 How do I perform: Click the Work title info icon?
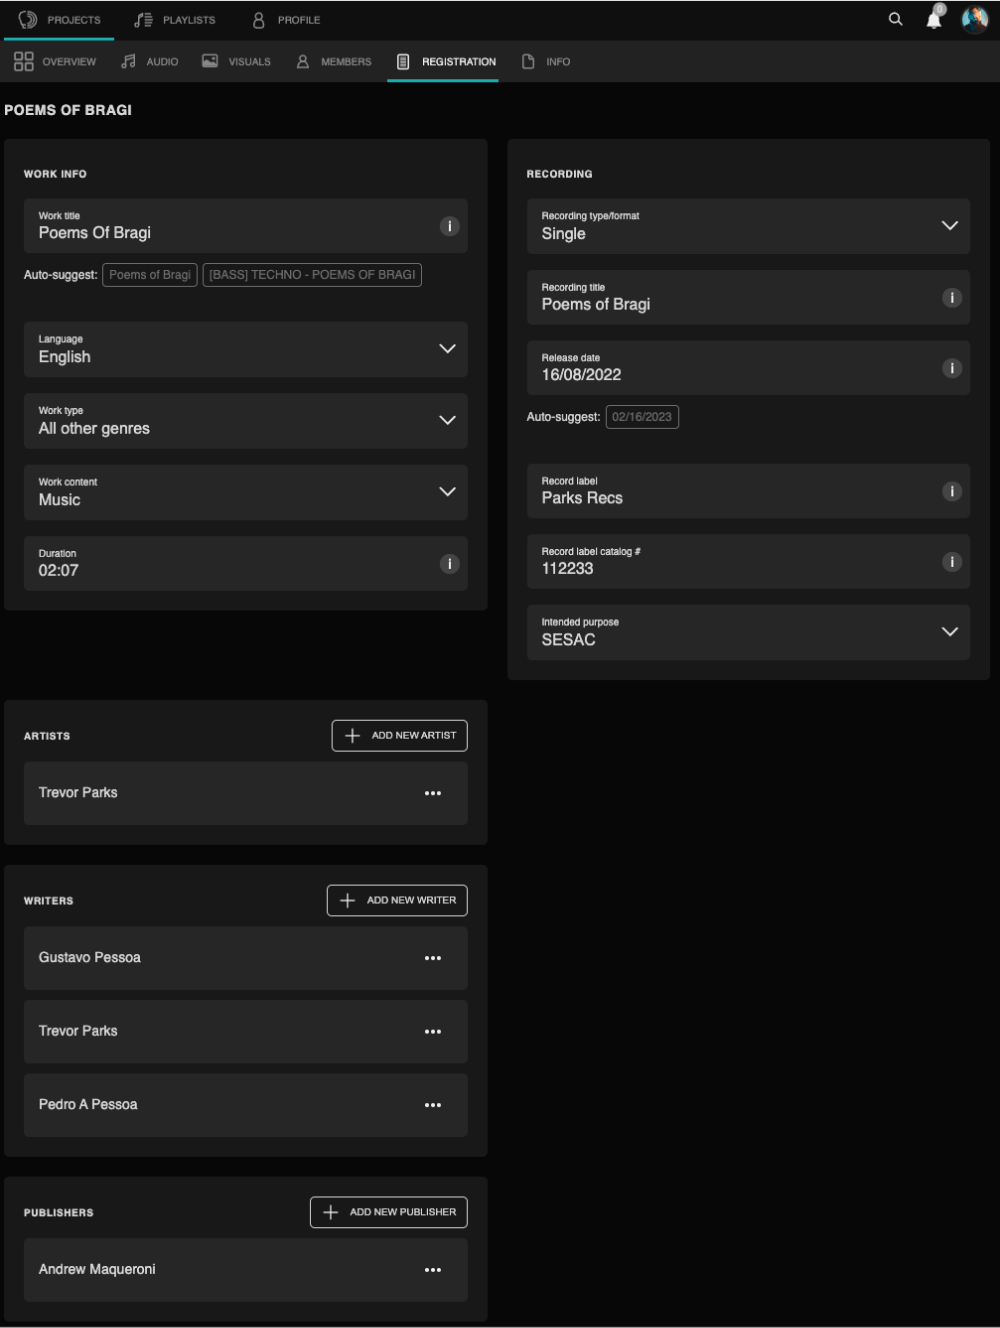tap(450, 226)
